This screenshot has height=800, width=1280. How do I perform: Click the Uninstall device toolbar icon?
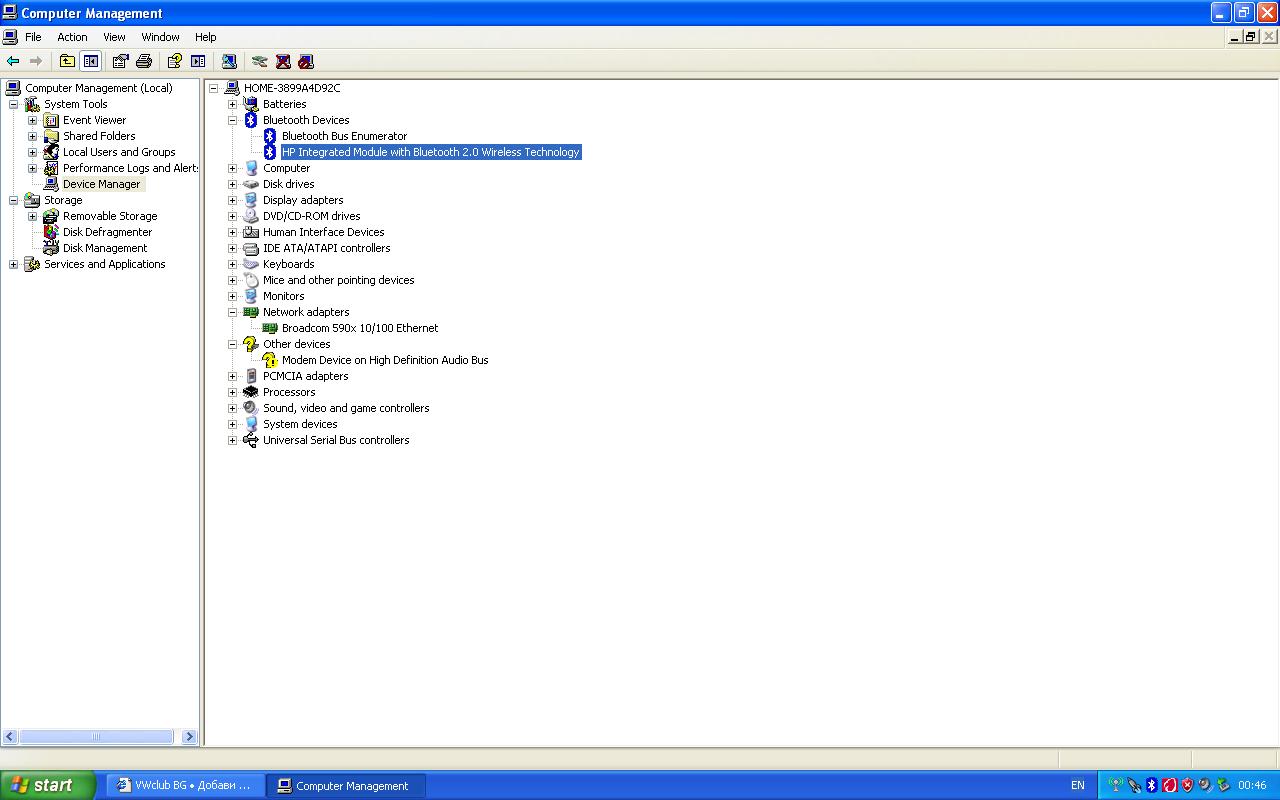[x=283, y=61]
